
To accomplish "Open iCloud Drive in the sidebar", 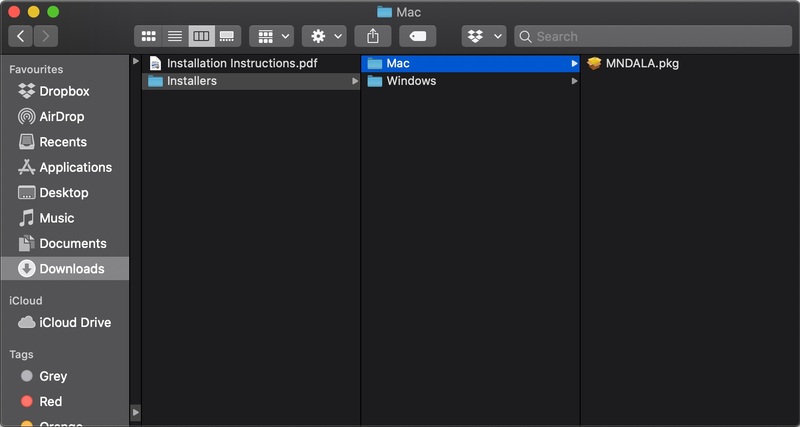I will click(65, 322).
